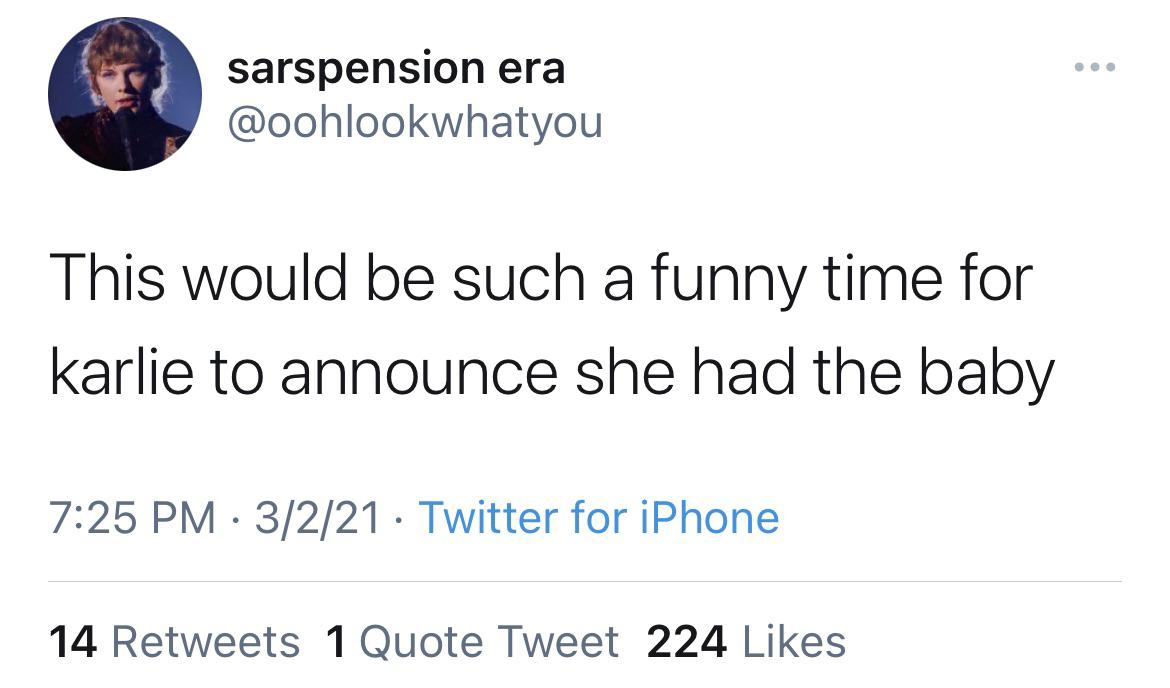Click the sarspension era profile picture

(x=125, y=94)
